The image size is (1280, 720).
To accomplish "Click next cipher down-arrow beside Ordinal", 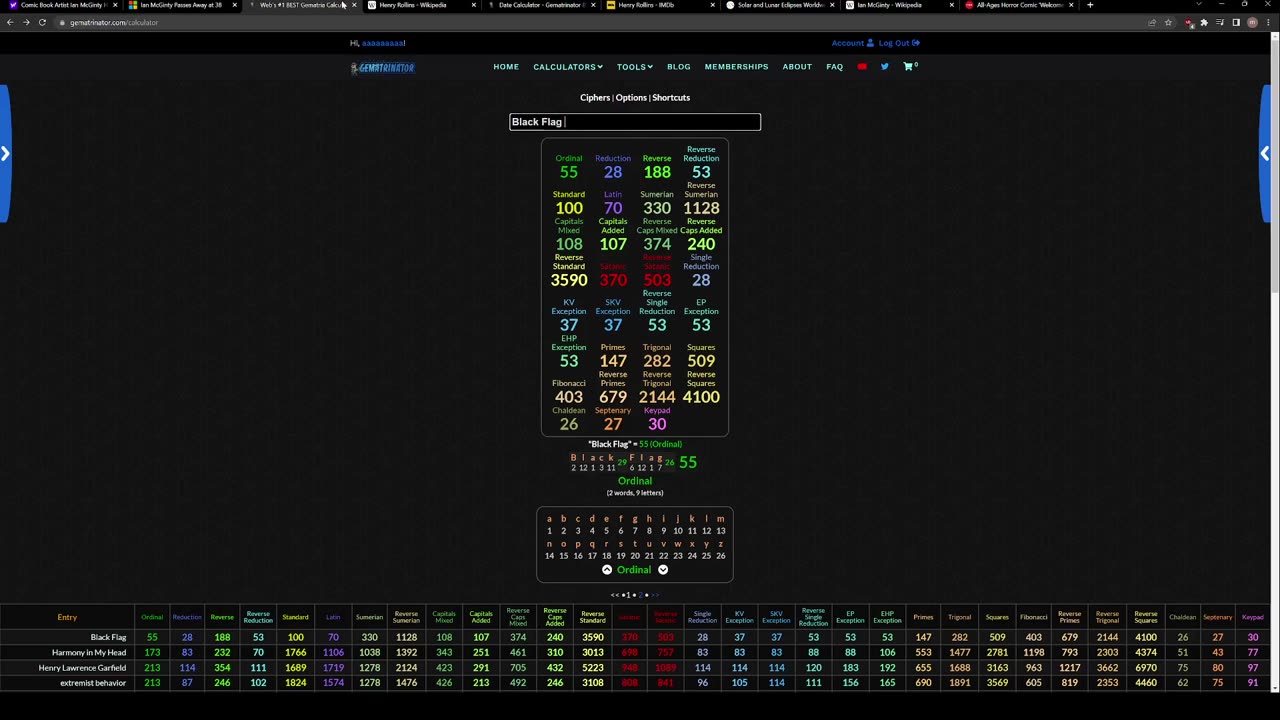I will point(662,570).
